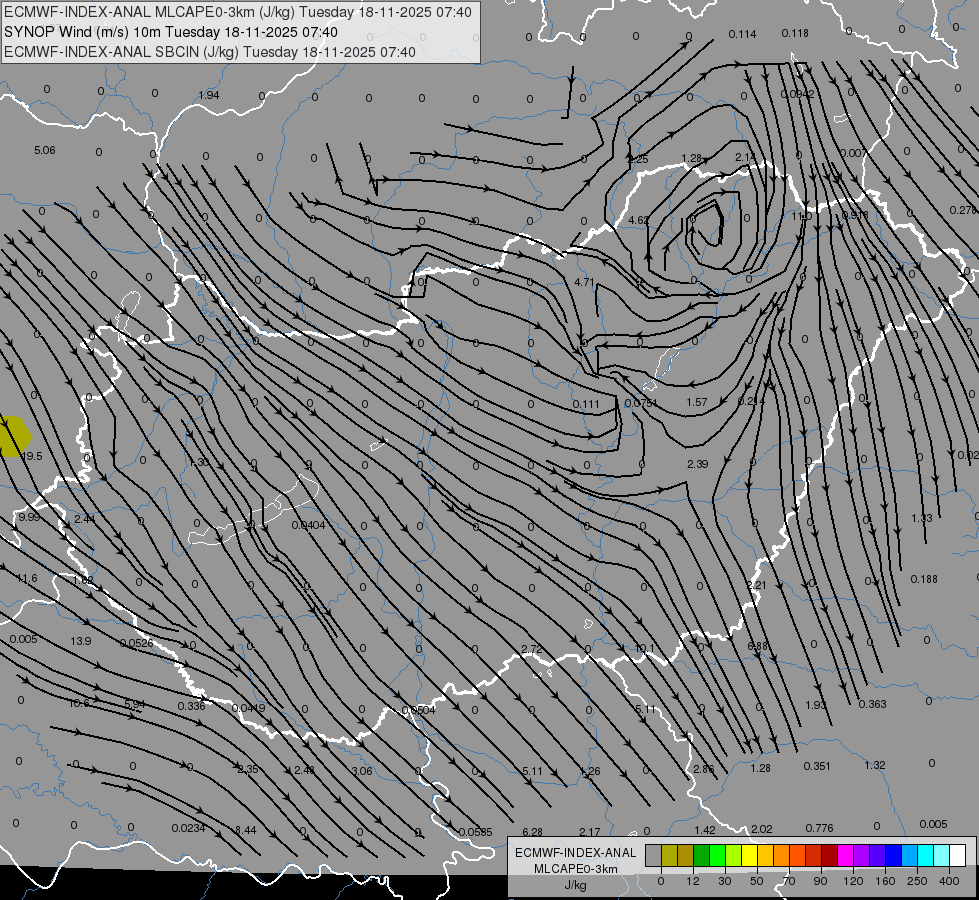The width and height of the screenshot is (979, 900).
Task: Click the grid value 0.111
Action: click(586, 404)
